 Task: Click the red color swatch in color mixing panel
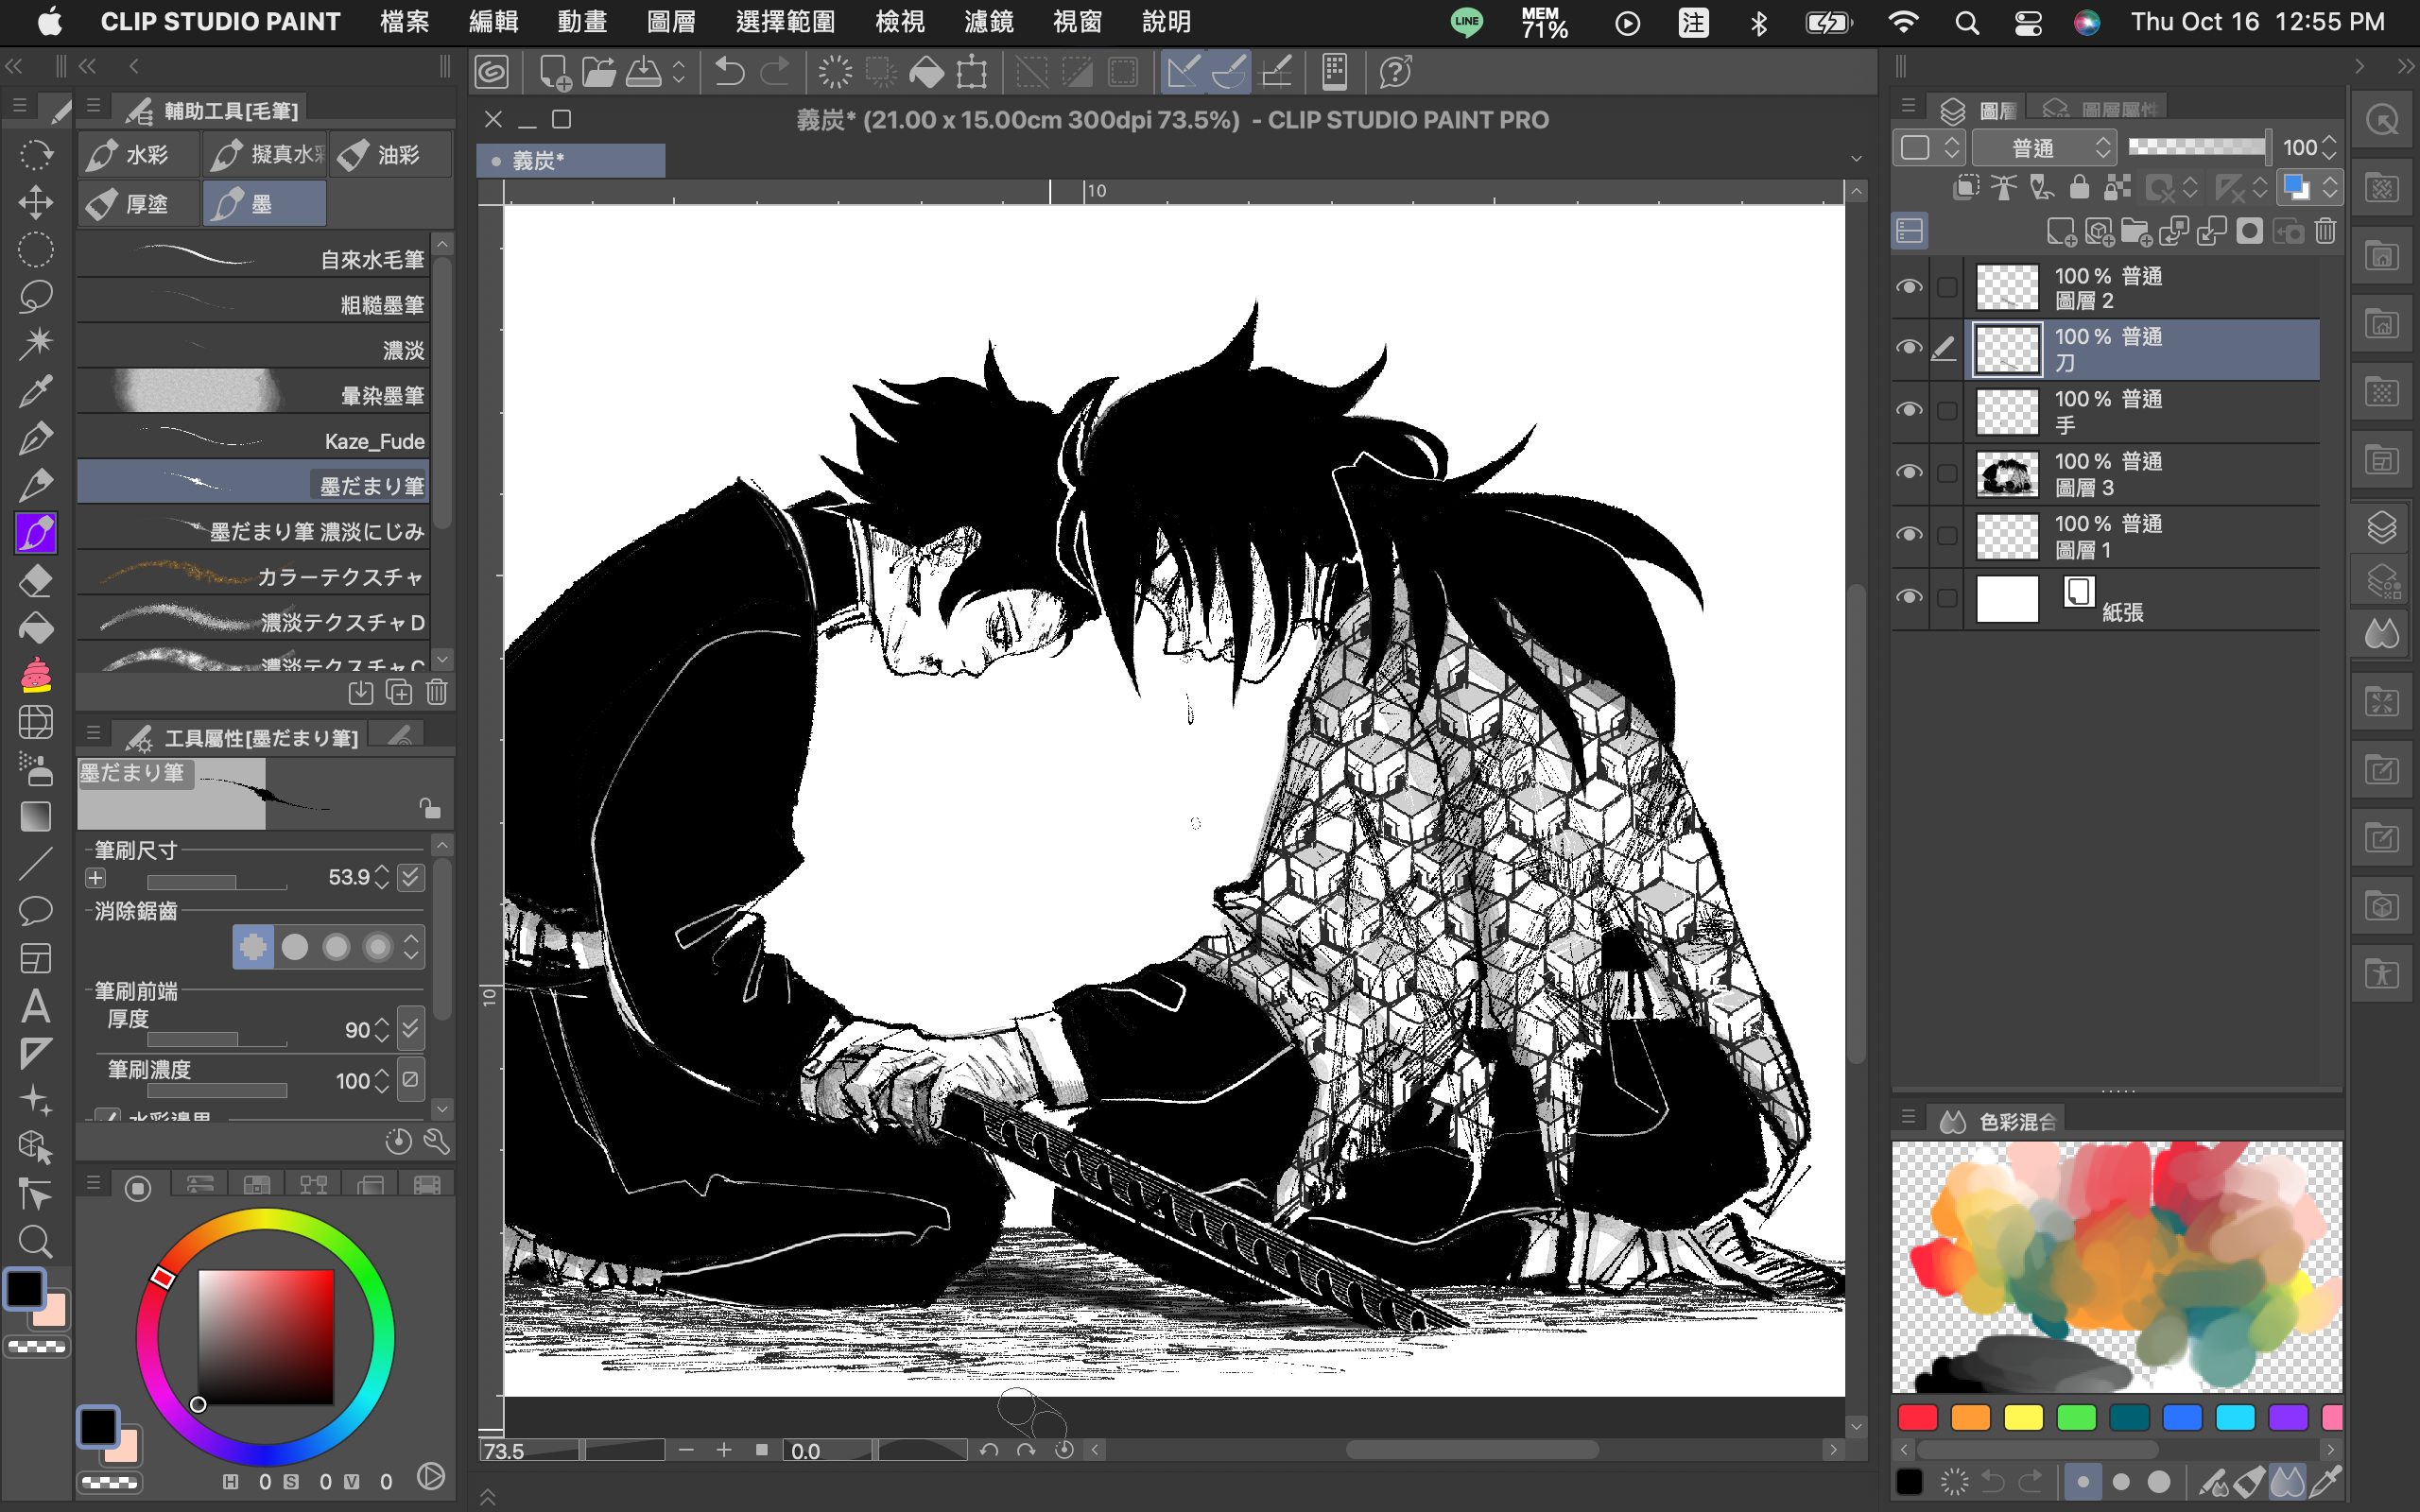(1917, 1418)
